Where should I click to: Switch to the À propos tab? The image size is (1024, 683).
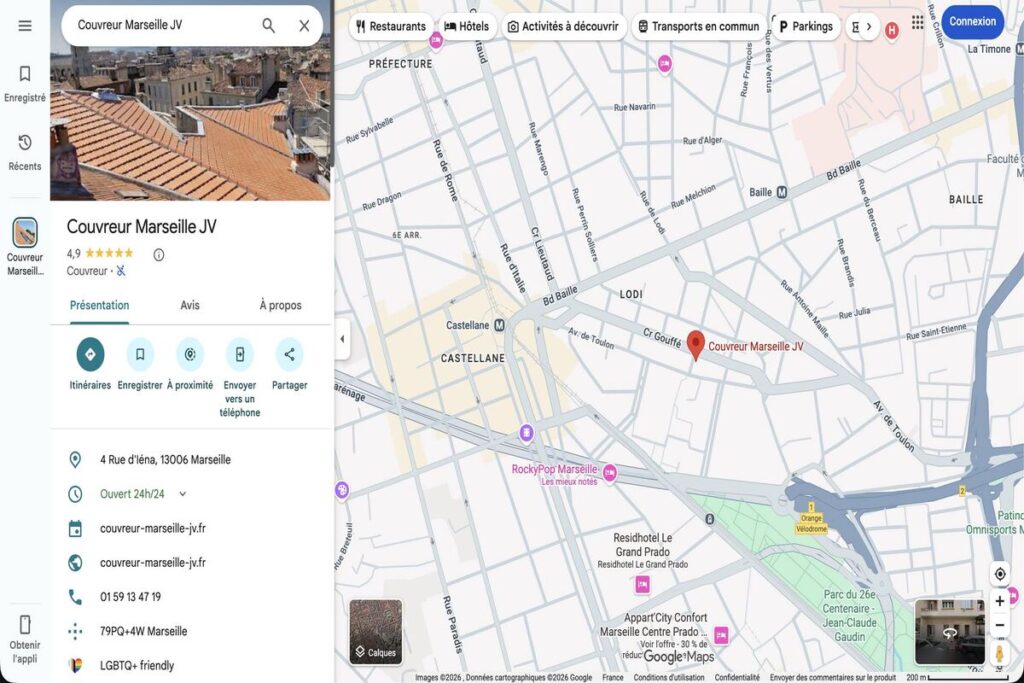tap(280, 305)
